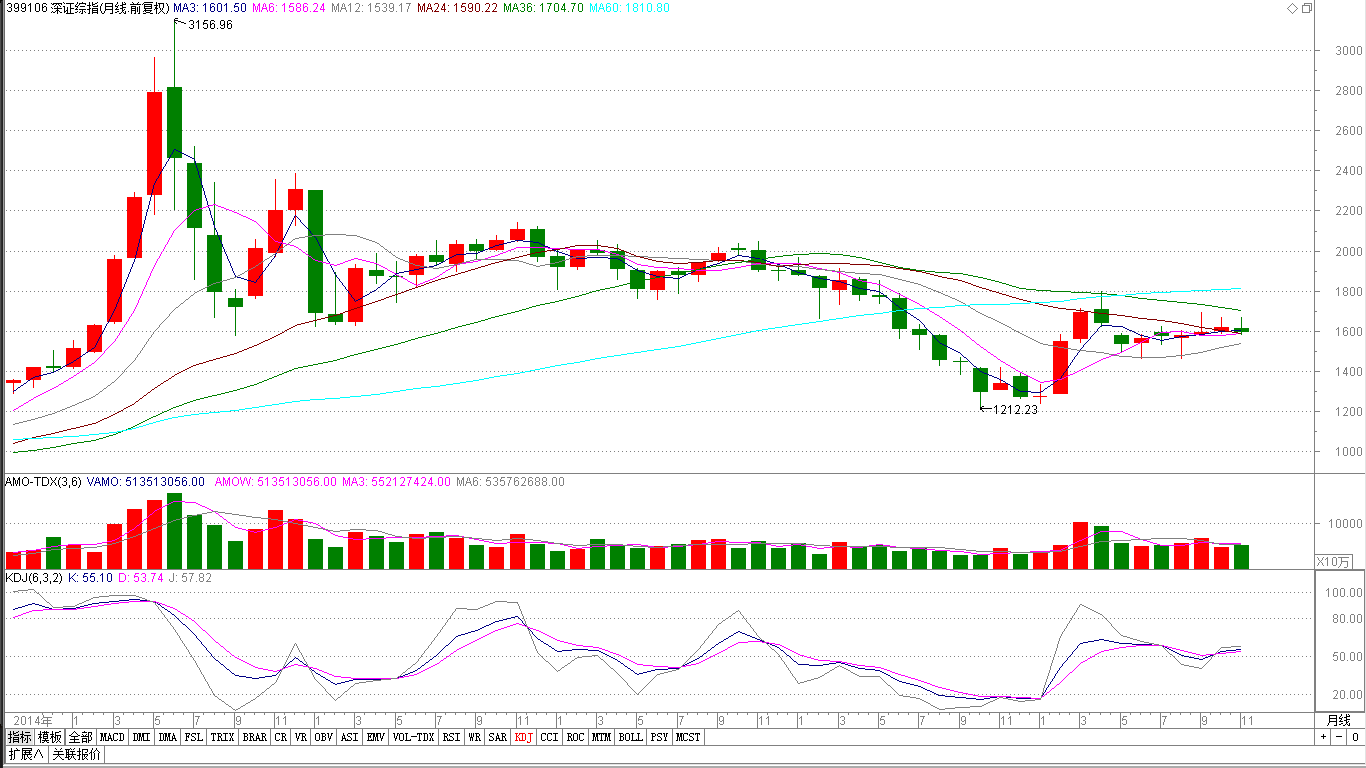Switch indicator to RSI
The height and width of the screenshot is (768, 1366).
tap(452, 737)
